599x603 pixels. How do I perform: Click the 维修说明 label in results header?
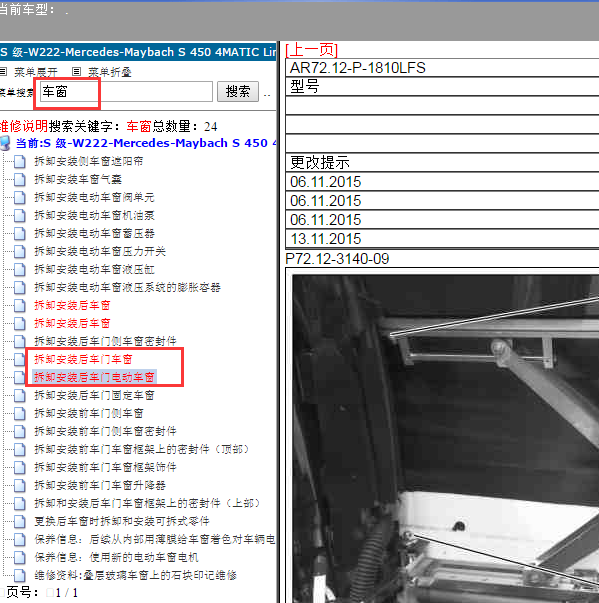point(24,126)
